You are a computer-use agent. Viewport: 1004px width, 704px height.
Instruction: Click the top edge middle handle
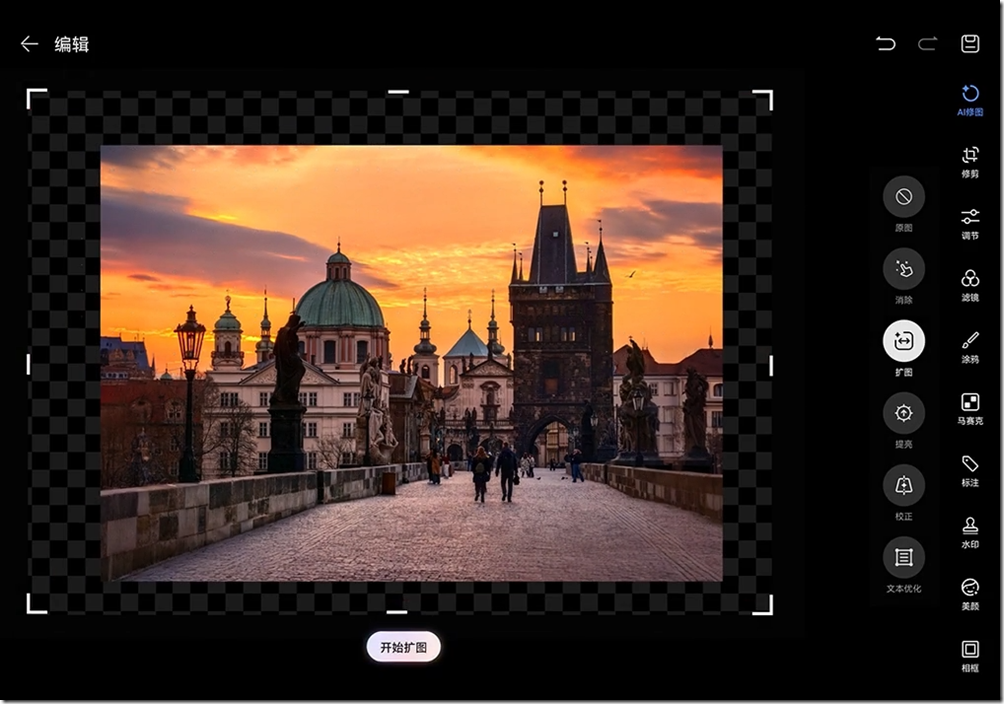(x=398, y=92)
